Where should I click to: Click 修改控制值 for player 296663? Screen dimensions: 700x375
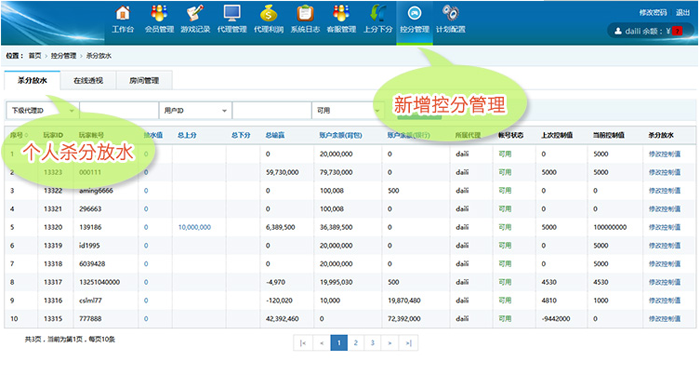click(664, 209)
